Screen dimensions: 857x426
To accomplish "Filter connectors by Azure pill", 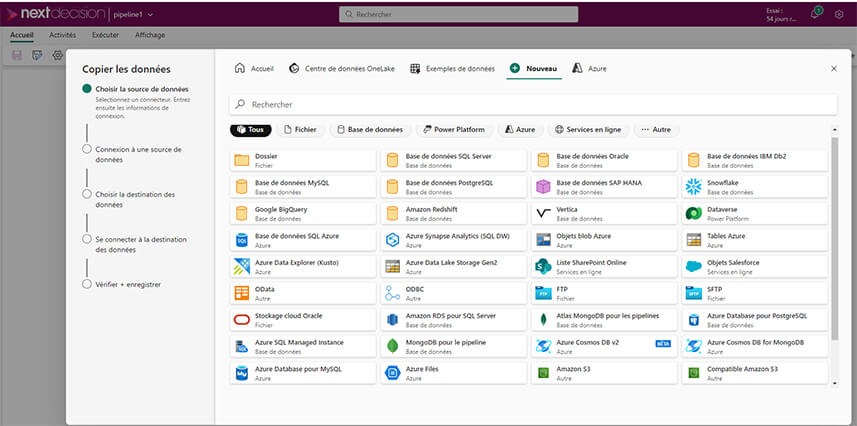I will click(520, 130).
